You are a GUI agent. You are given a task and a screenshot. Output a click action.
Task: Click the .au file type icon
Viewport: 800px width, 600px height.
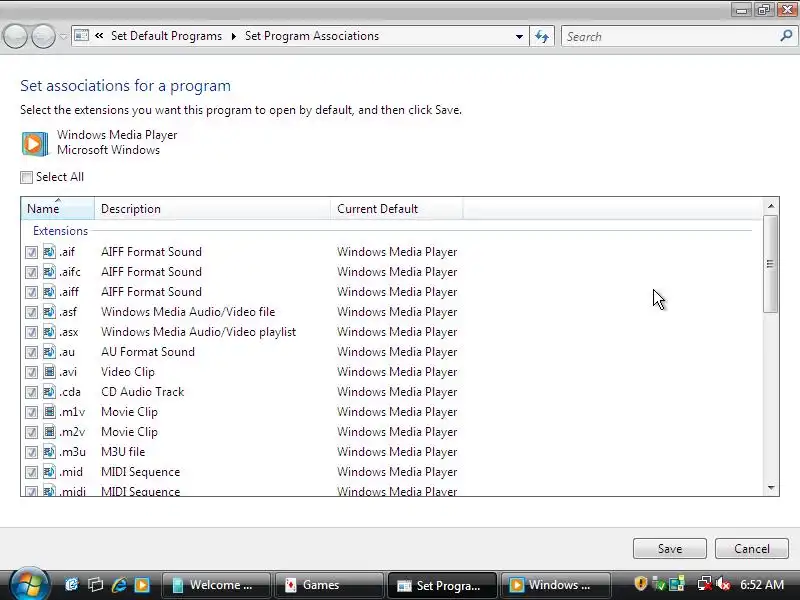[x=49, y=352]
